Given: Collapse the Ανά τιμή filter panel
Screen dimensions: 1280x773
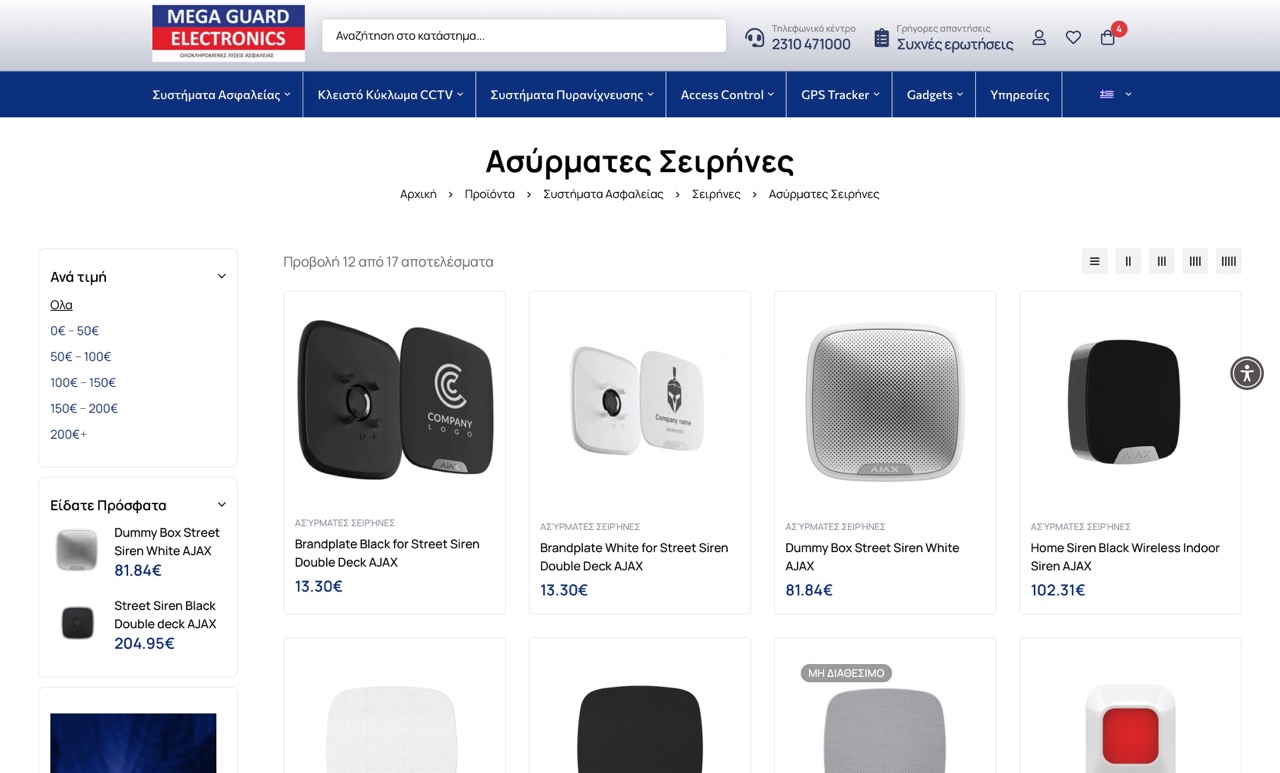Looking at the screenshot, I should point(222,276).
